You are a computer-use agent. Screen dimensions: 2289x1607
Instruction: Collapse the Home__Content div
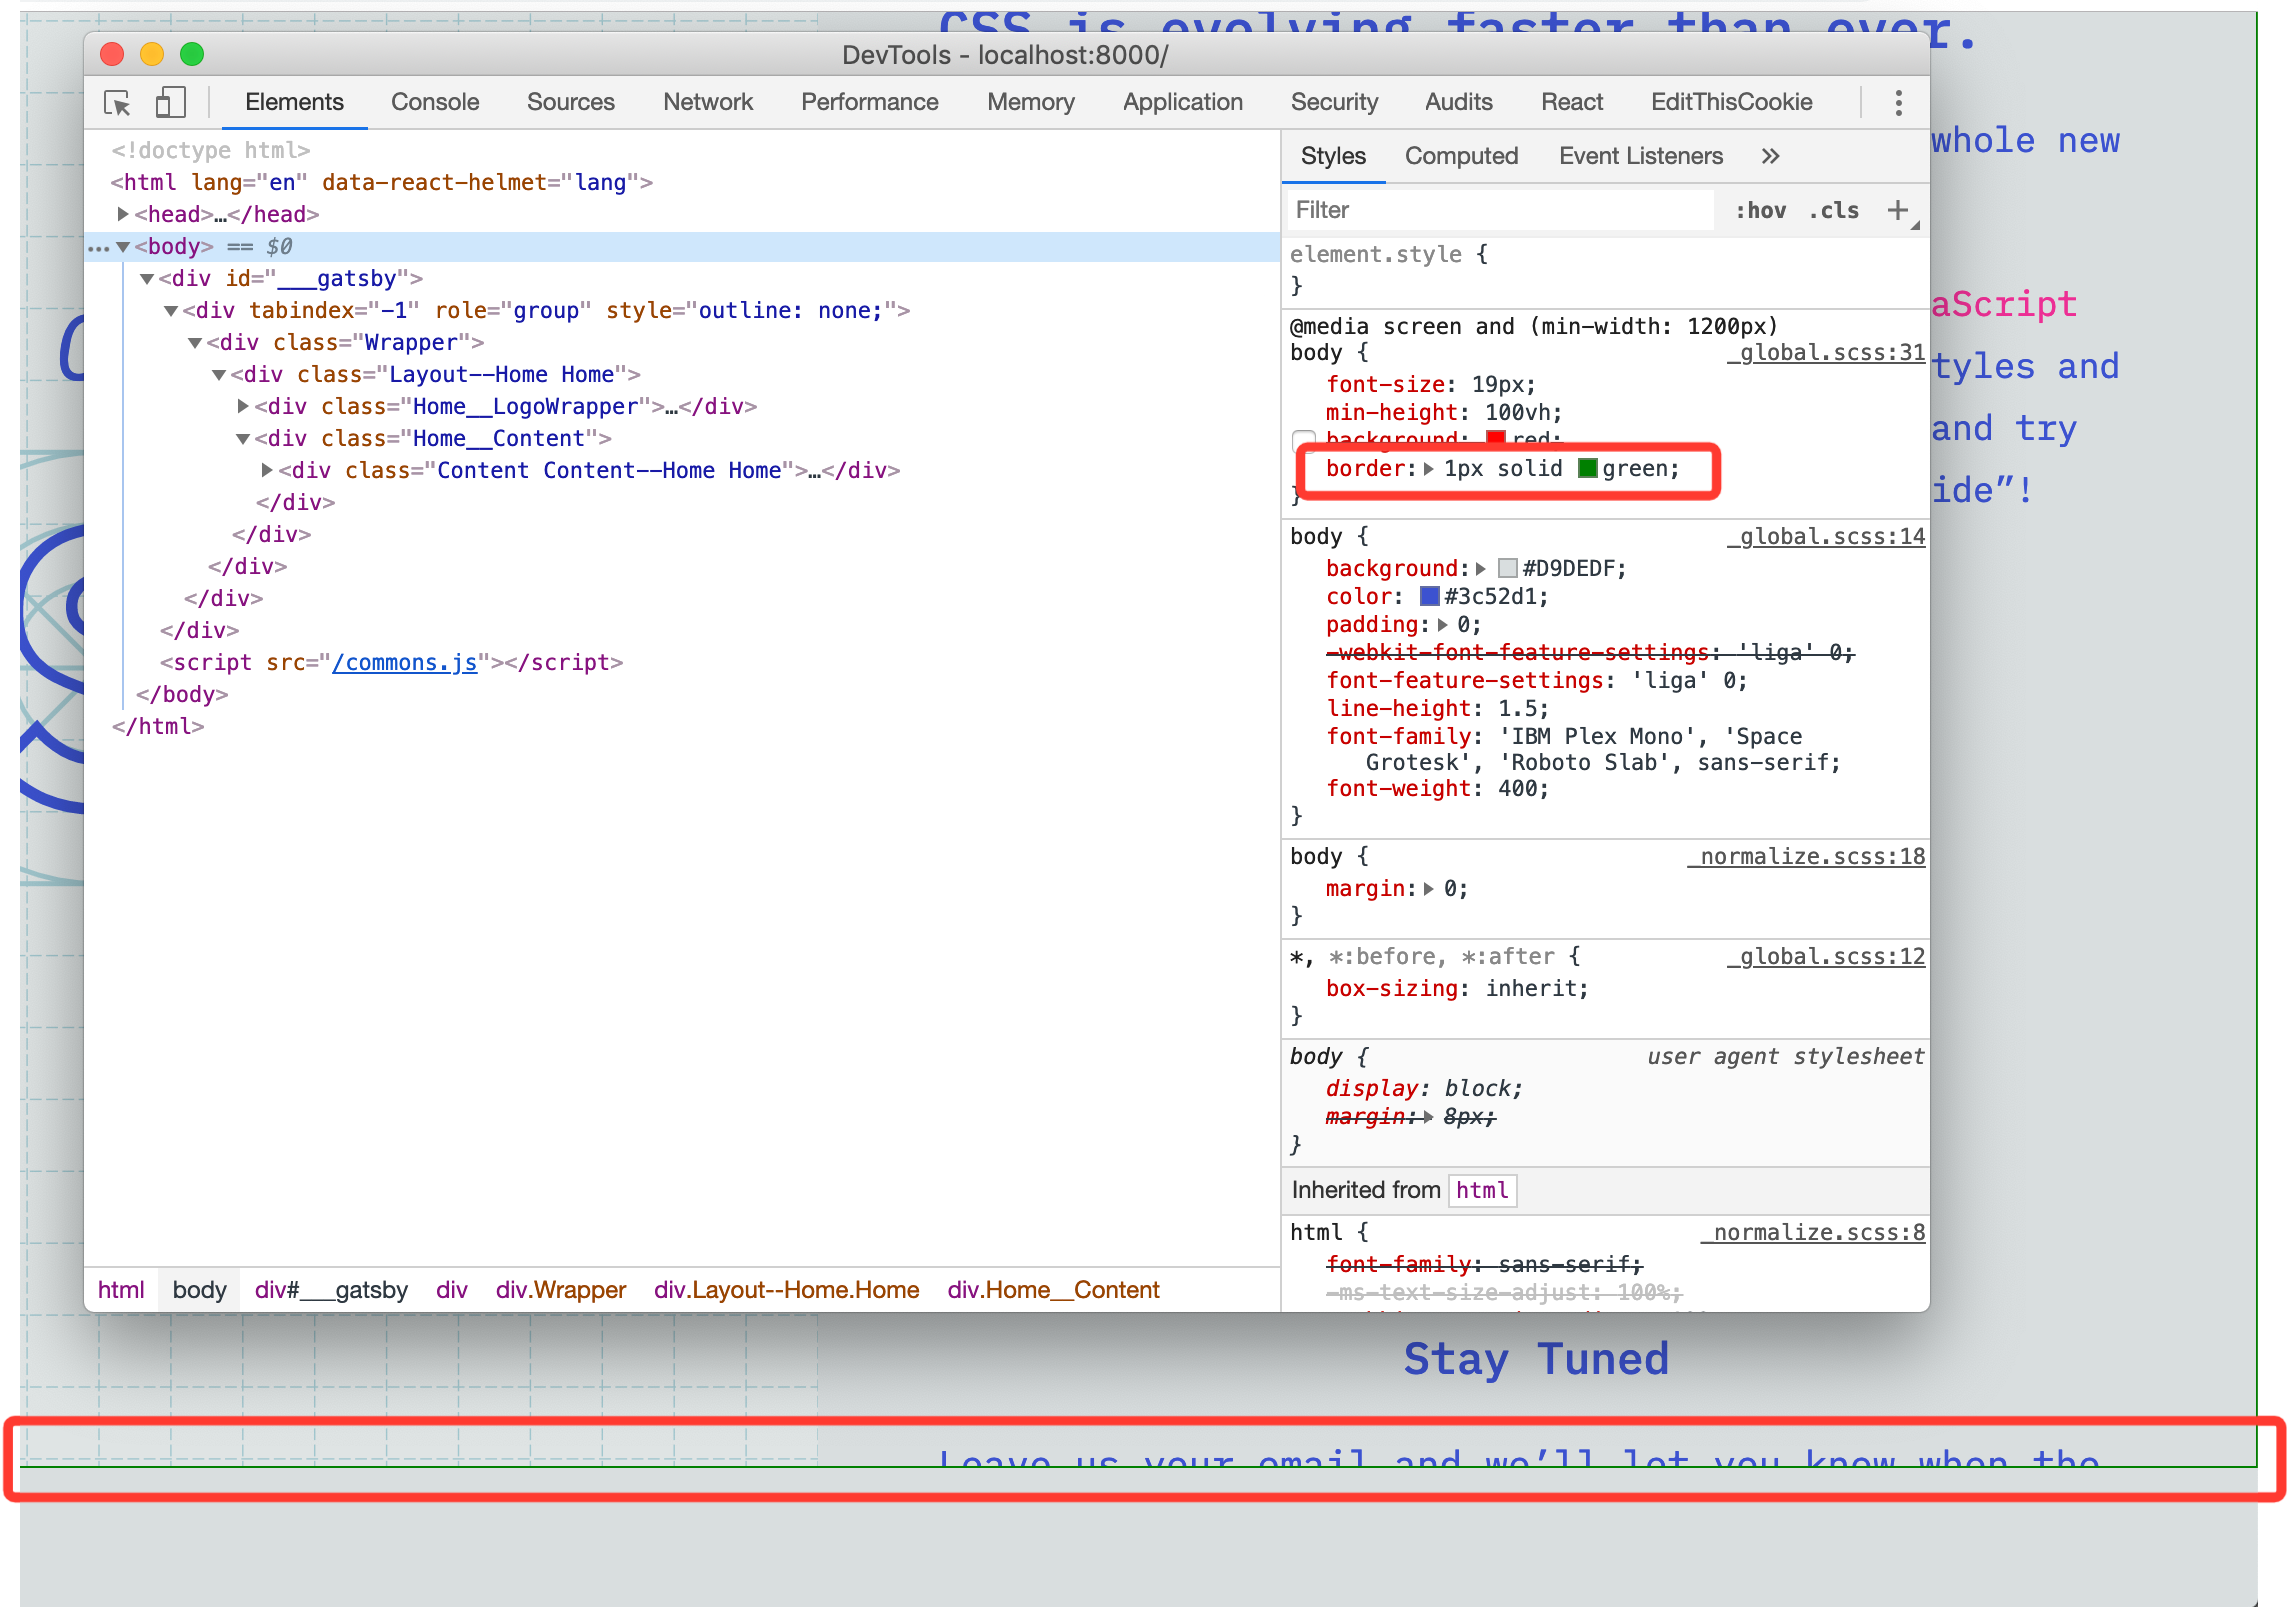243,438
